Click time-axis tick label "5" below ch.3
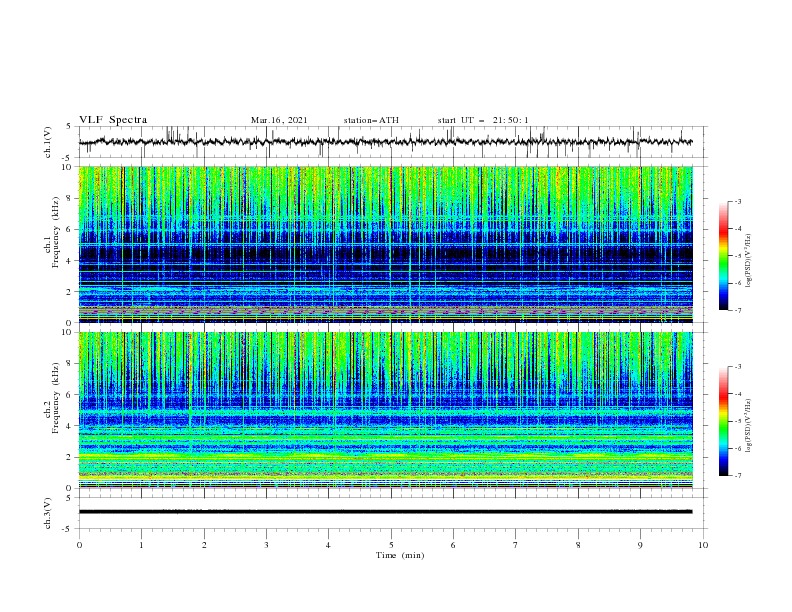792x612 pixels. tap(391, 545)
